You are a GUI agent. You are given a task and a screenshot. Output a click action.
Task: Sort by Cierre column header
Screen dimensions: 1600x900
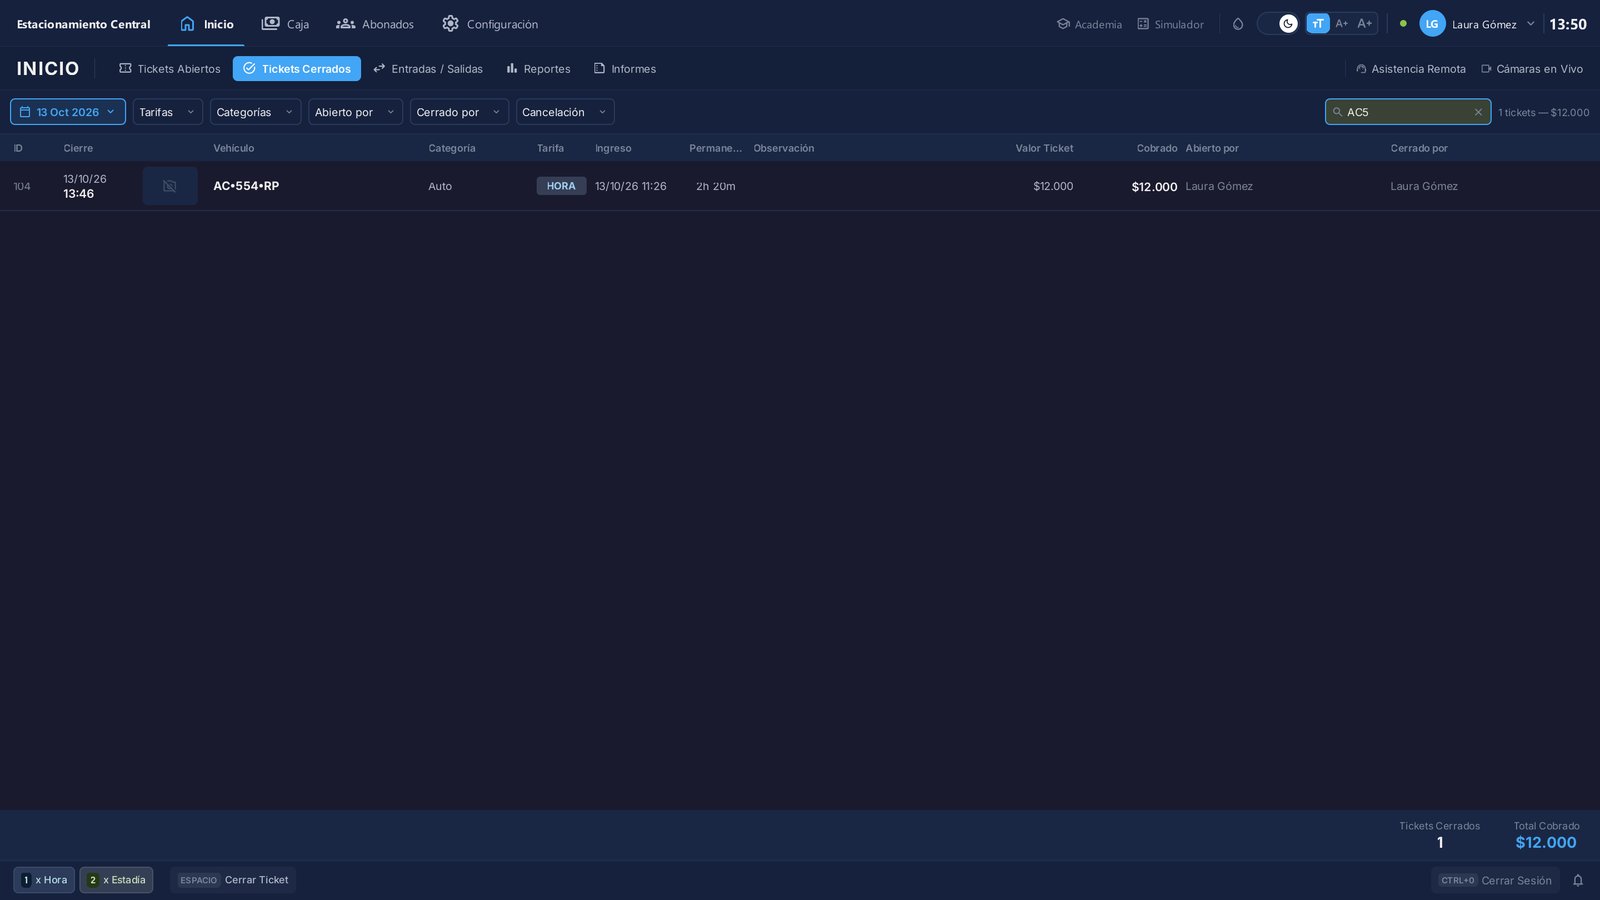(x=78, y=148)
